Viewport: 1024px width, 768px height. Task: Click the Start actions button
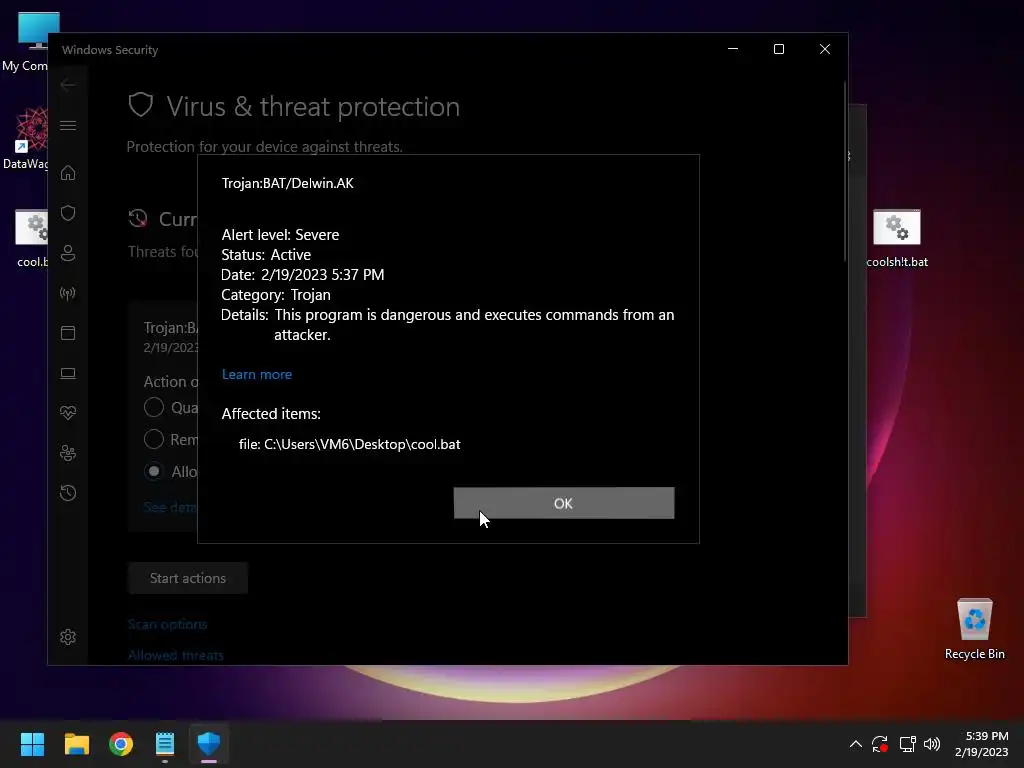click(x=188, y=578)
